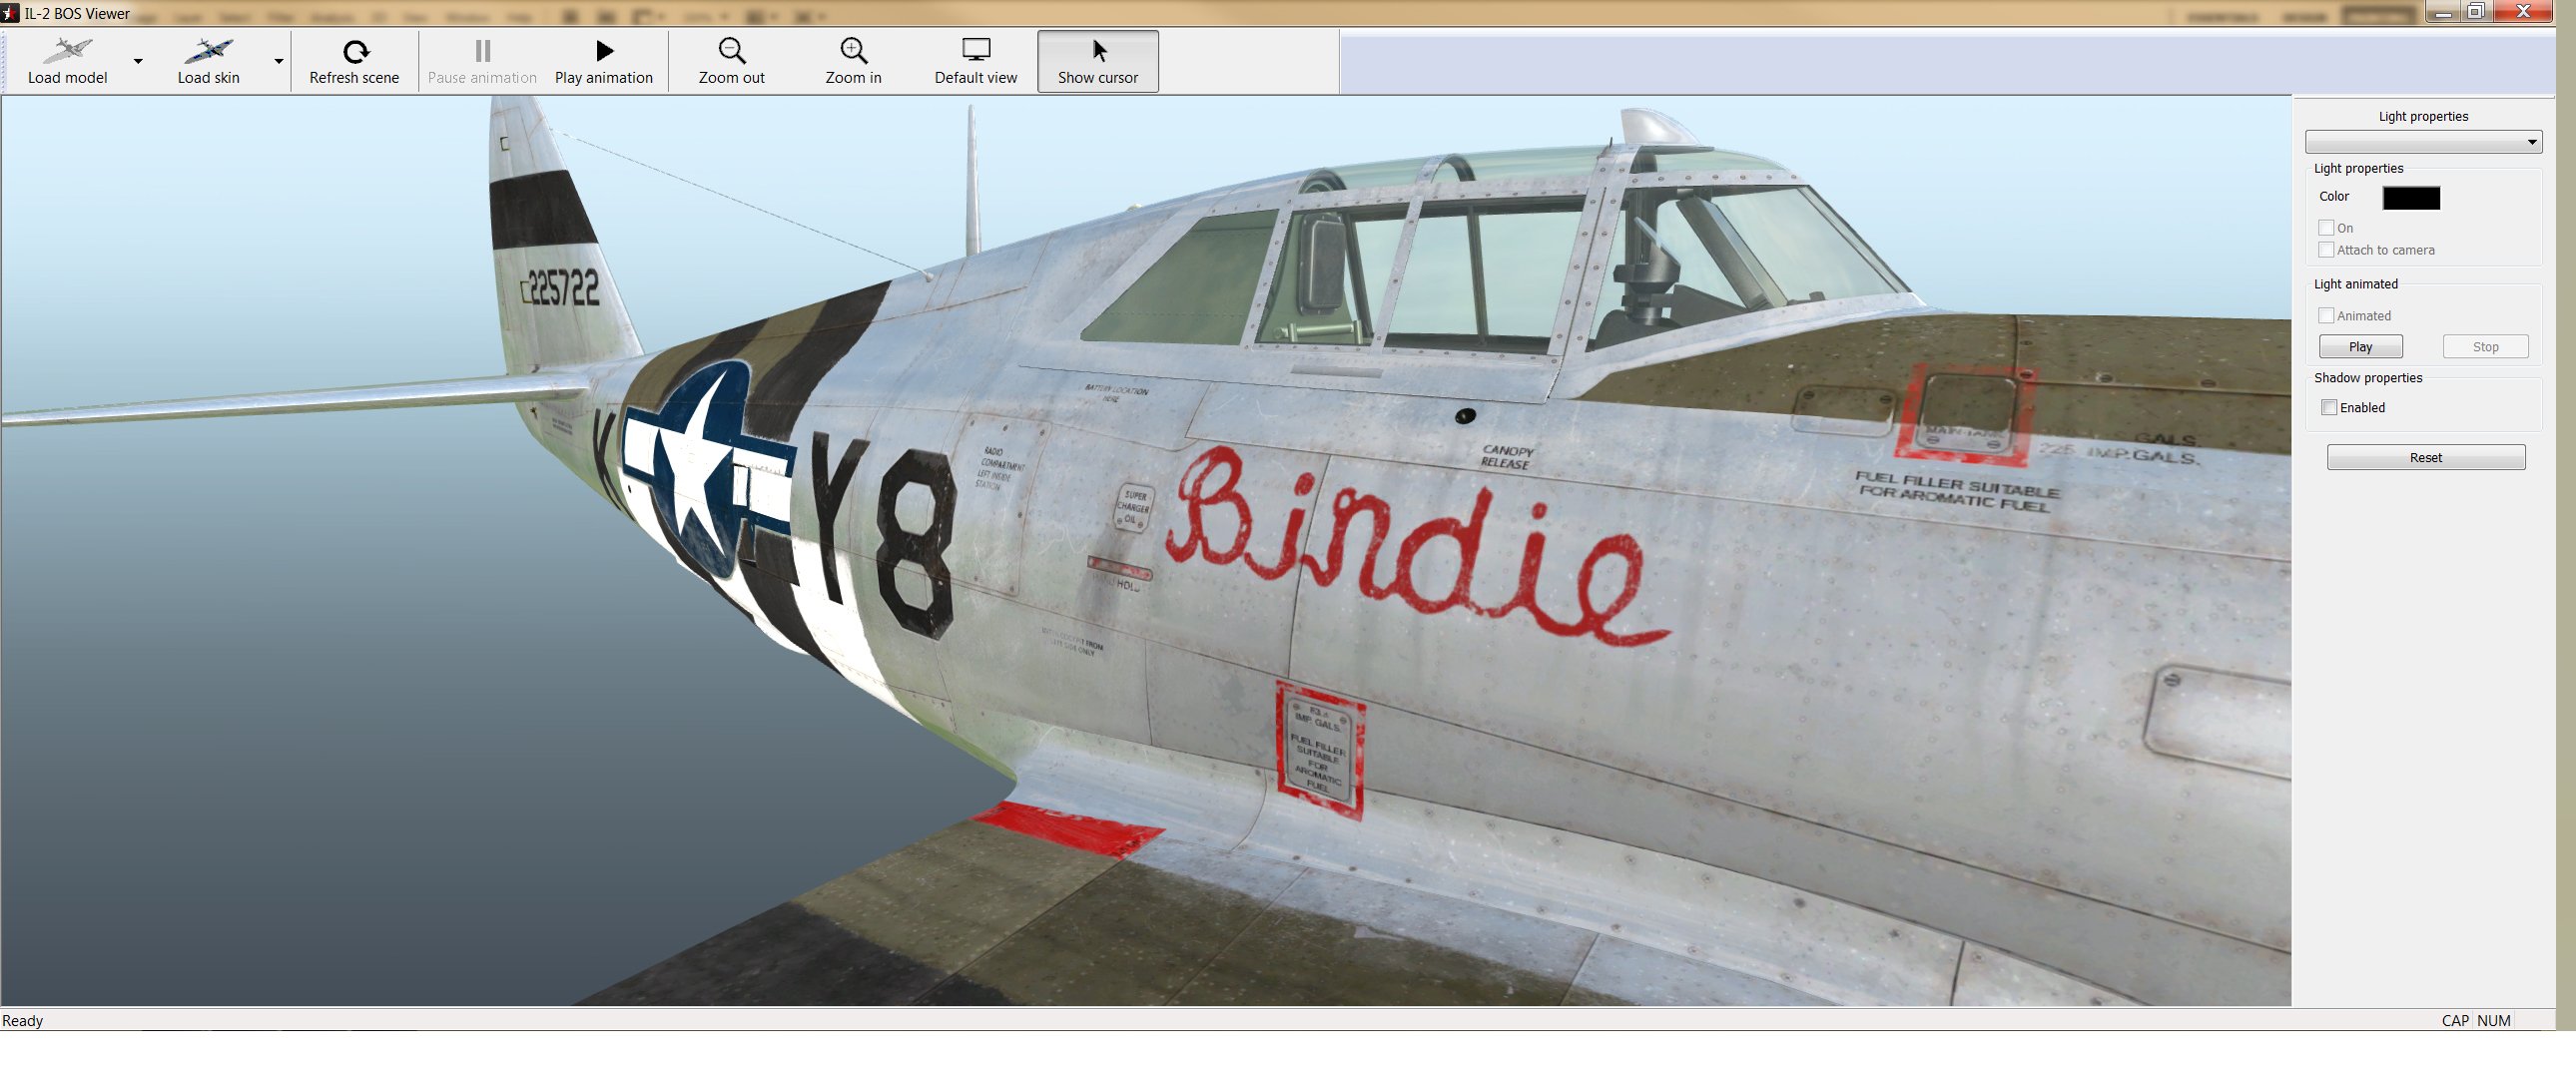Screen dimensions: 2576x1078
Task: Restore down the viewer window
Action: pos(2476,12)
